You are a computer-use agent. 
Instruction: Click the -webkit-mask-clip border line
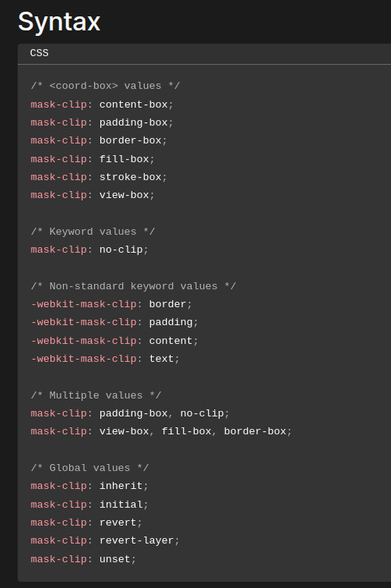111,304
